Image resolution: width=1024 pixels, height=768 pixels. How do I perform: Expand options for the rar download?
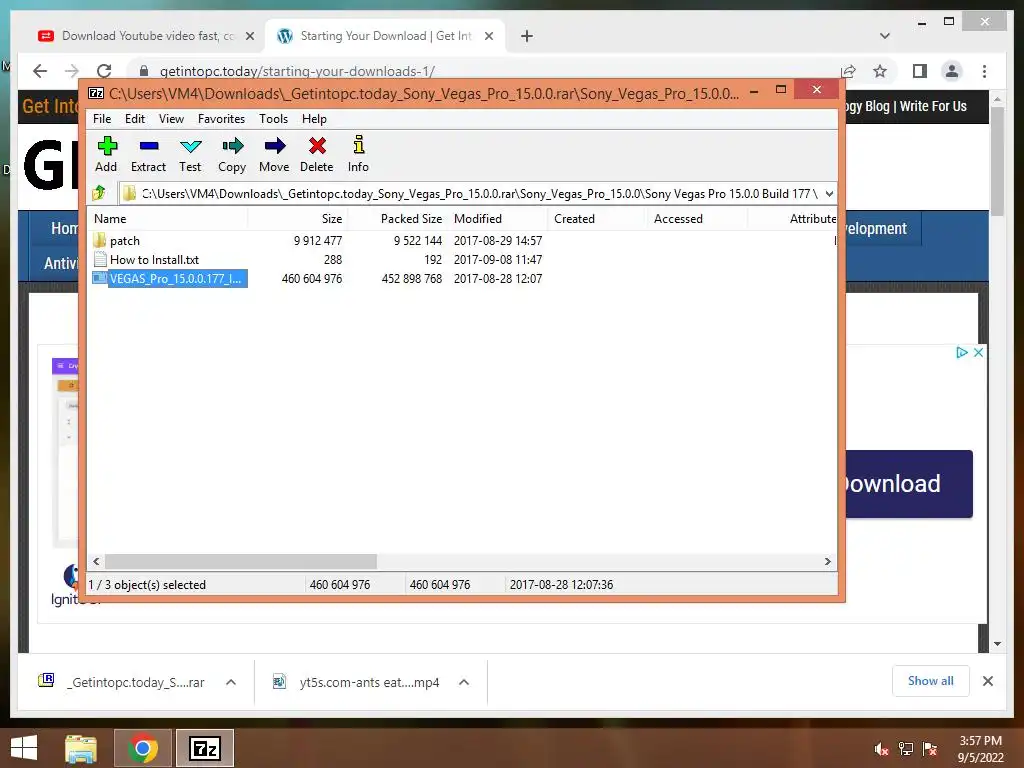tap(231, 682)
